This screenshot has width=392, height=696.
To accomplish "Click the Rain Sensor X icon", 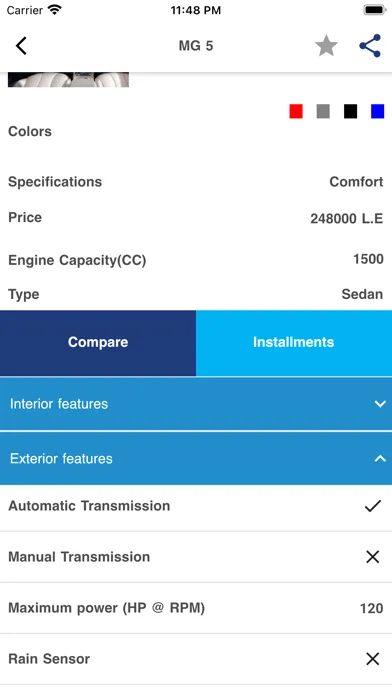I will pyautogui.click(x=372, y=659).
